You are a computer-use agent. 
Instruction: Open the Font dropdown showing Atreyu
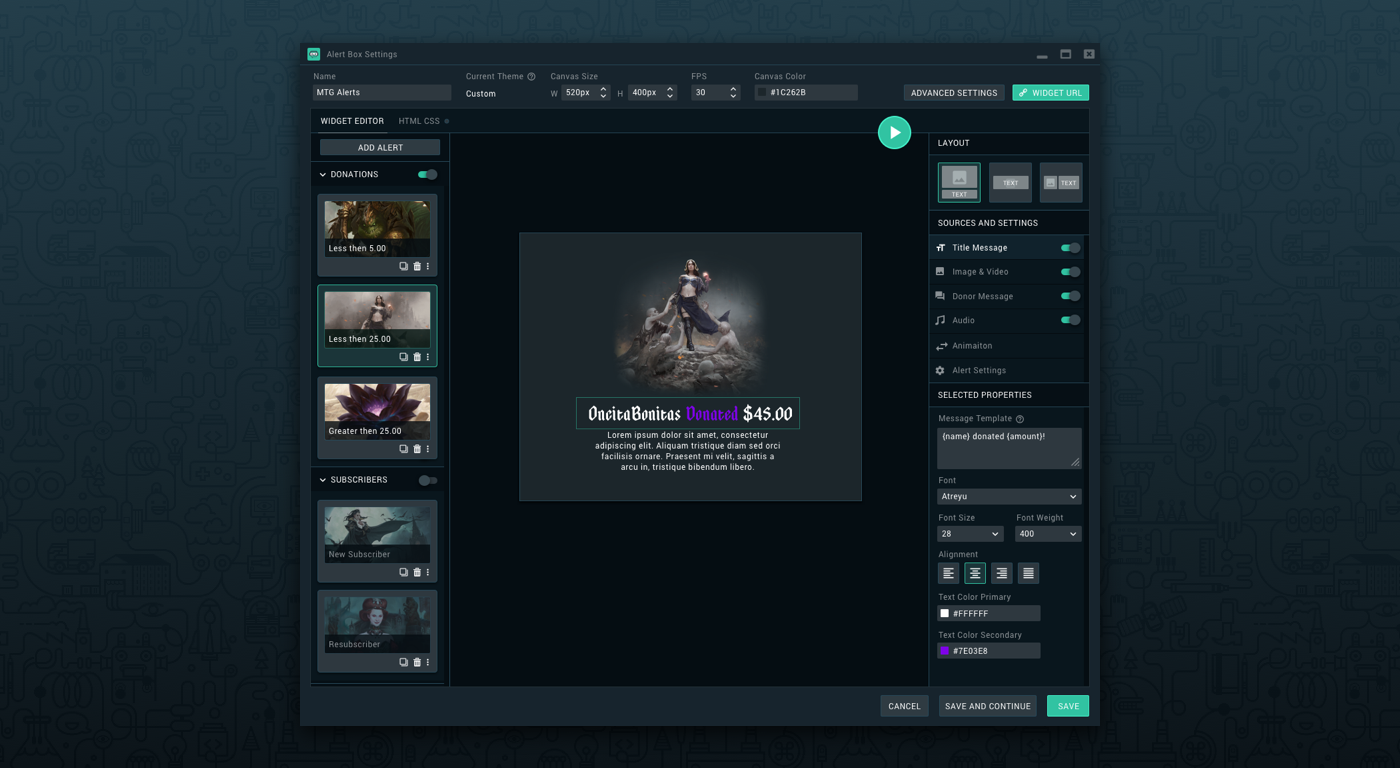(1009, 496)
